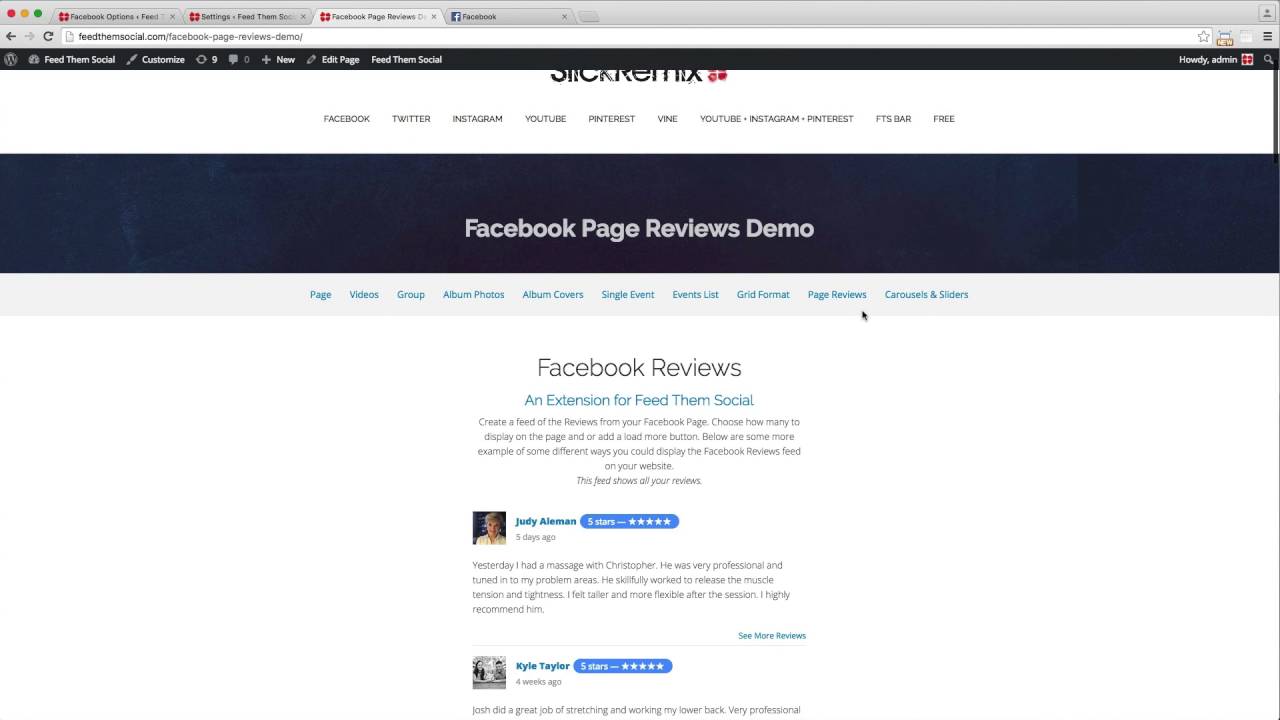Open INSTAGRAM in the main navigation
This screenshot has width=1280, height=720.
[477, 119]
